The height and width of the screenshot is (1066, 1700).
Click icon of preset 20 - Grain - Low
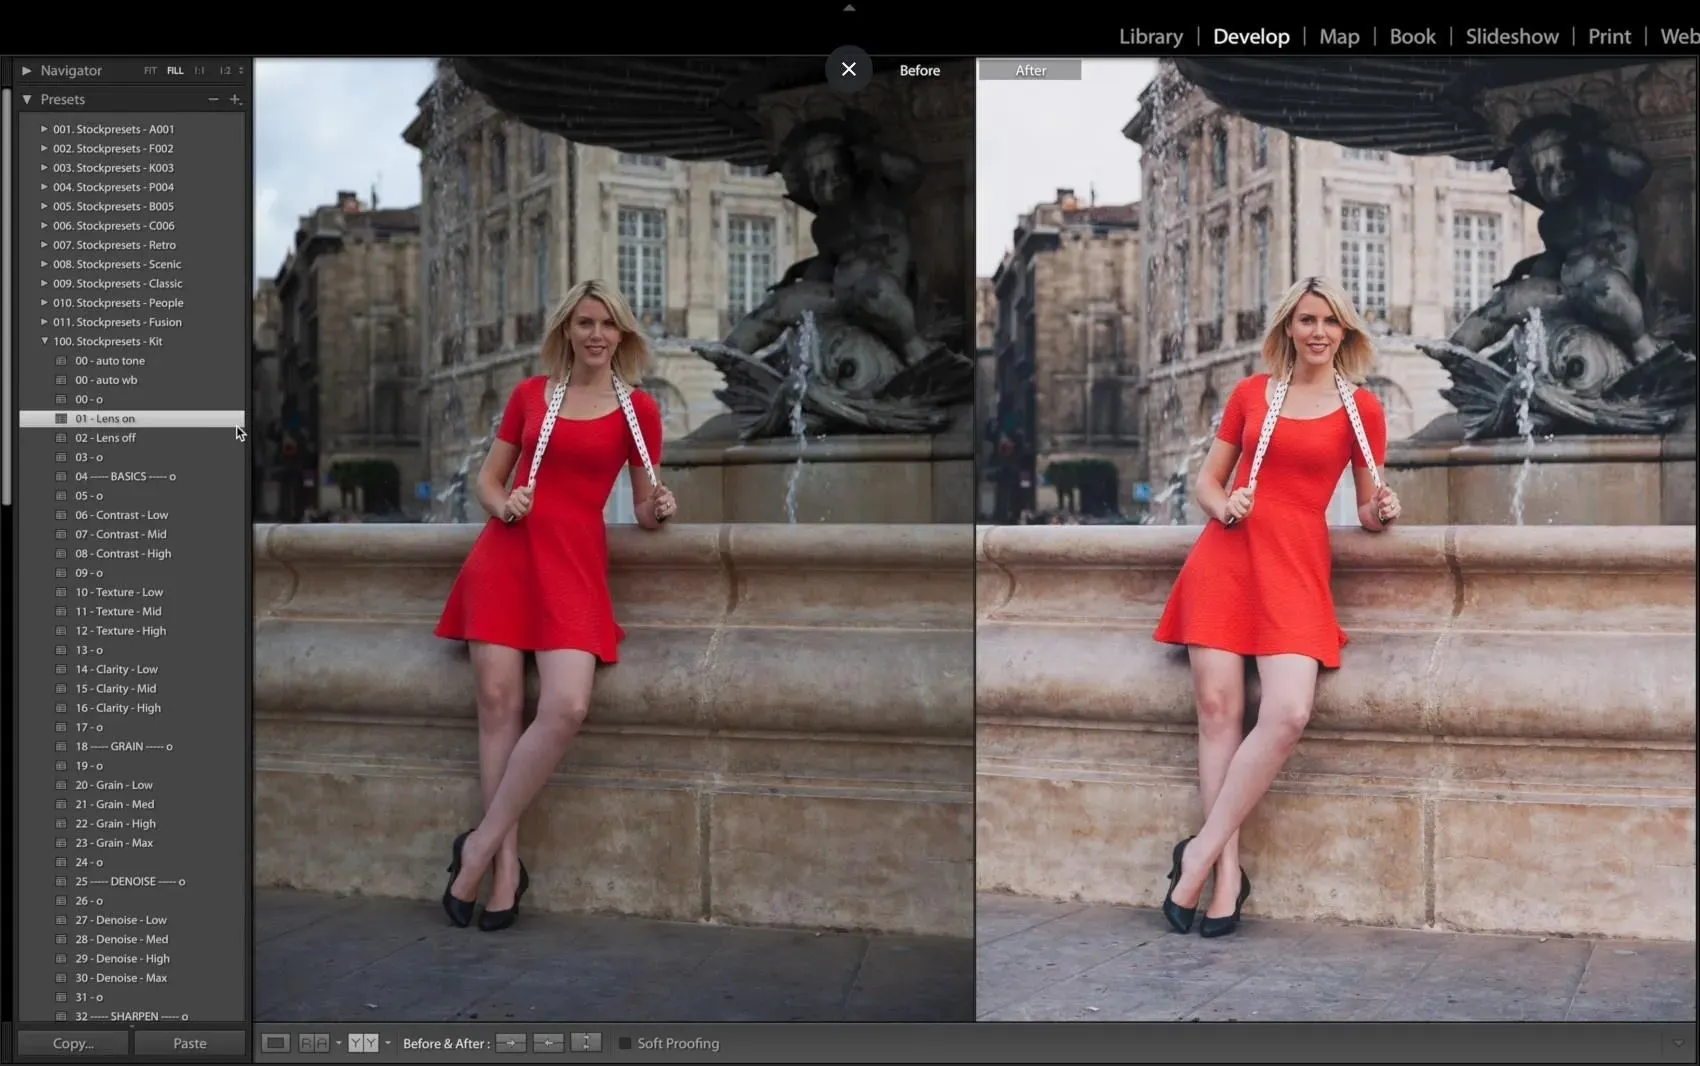pos(61,785)
